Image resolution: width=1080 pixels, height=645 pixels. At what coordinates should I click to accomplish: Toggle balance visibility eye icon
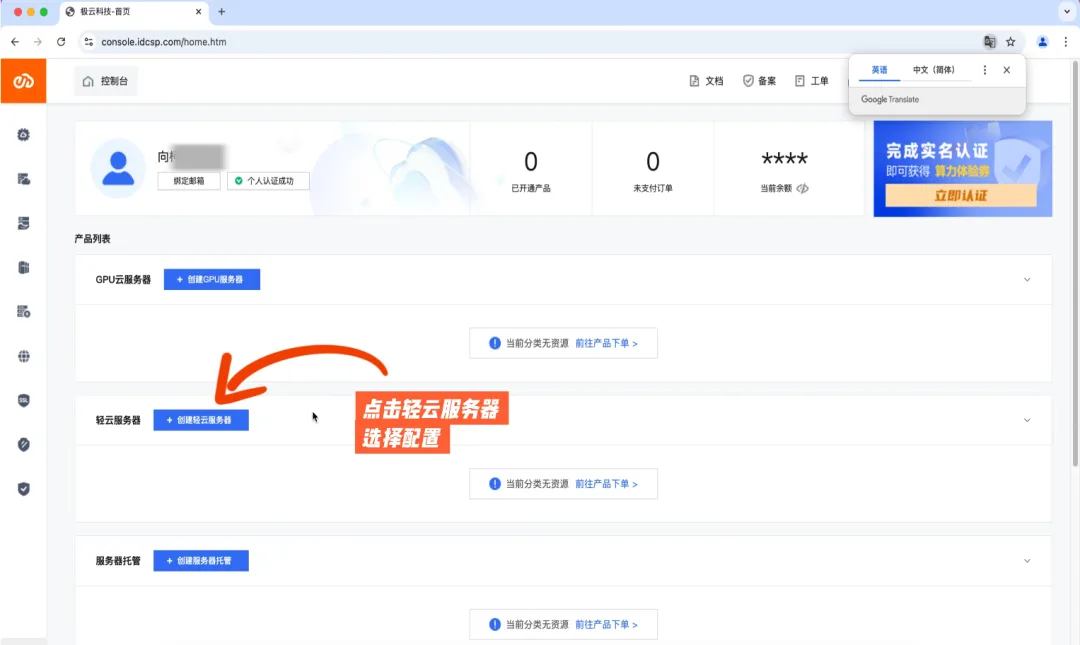[x=802, y=188]
